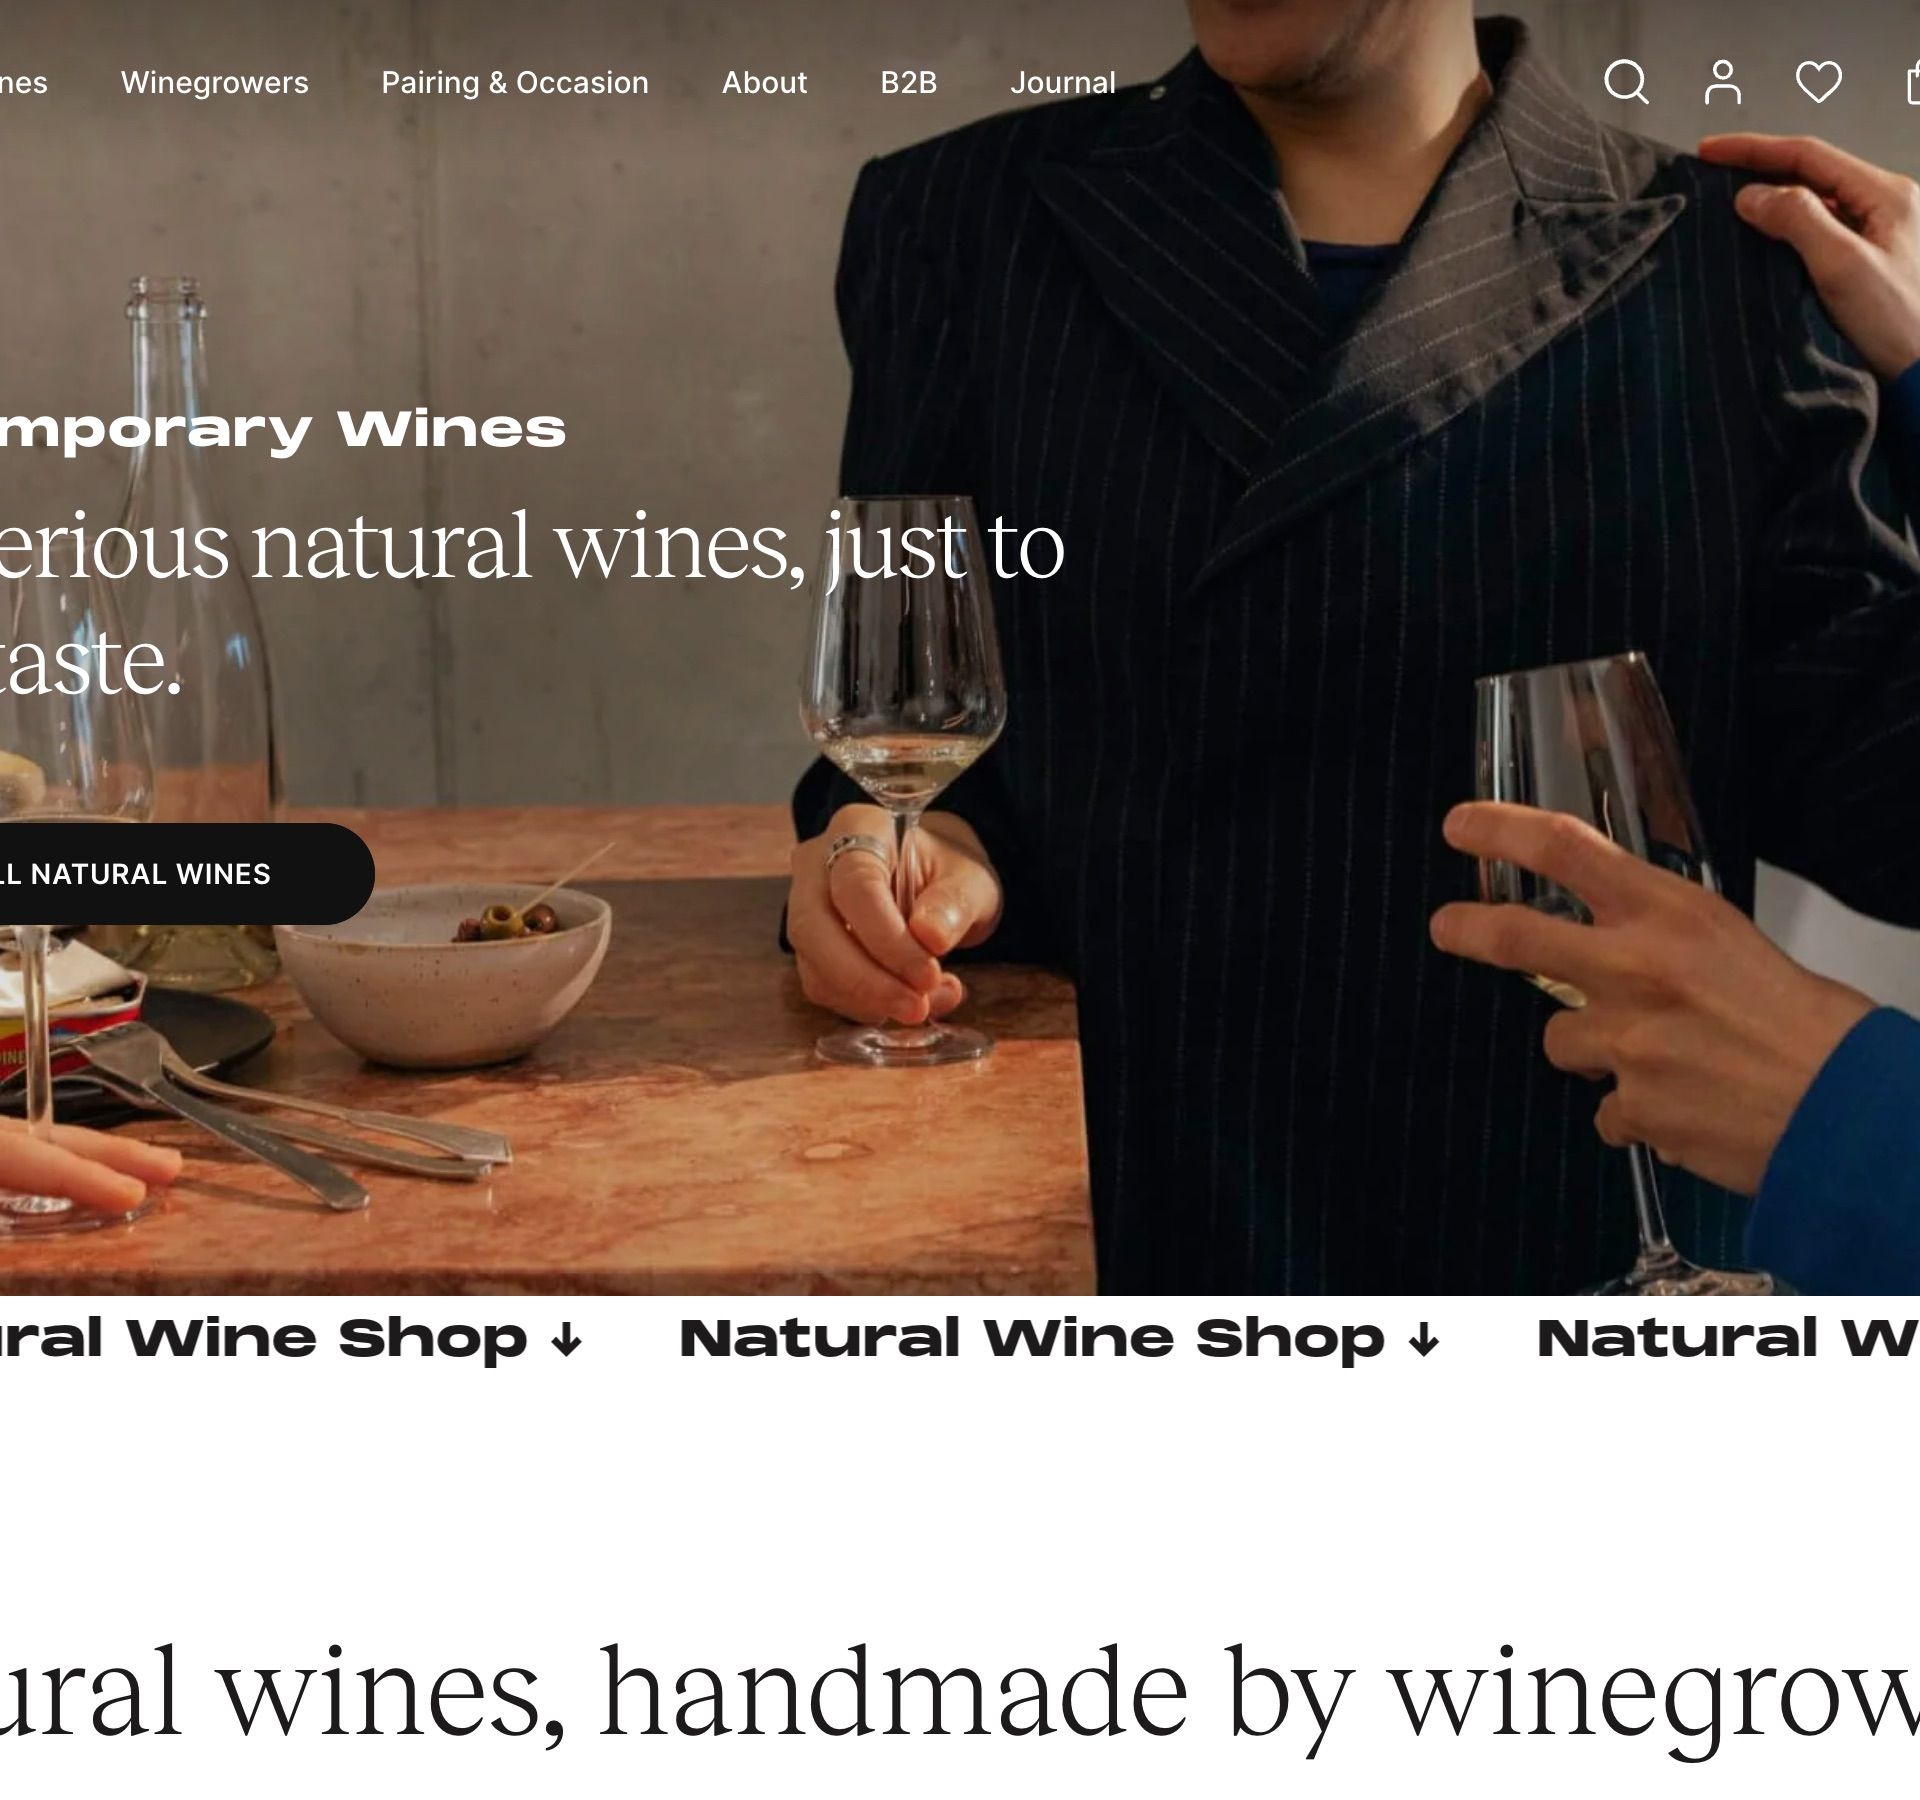Open the Pairing & Occasion menu
The image size is (1920, 1800).
coord(515,82)
